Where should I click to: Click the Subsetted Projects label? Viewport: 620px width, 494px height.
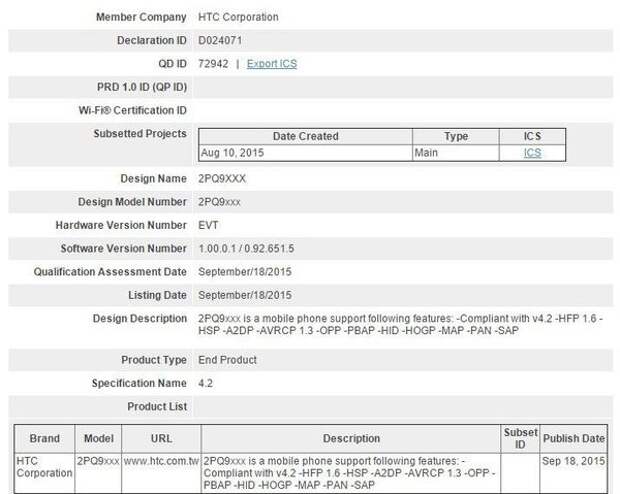pyautogui.click(x=140, y=134)
